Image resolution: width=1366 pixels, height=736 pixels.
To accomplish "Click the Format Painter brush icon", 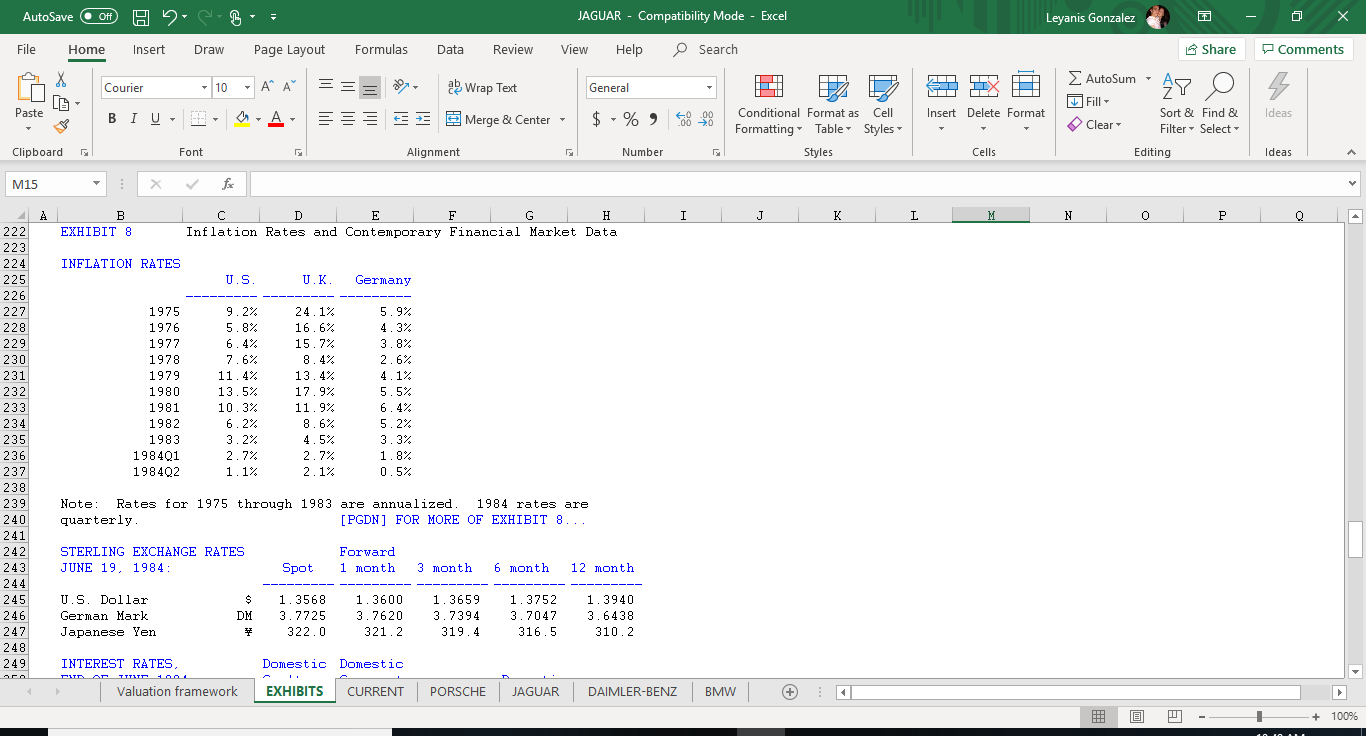I will [60, 126].
